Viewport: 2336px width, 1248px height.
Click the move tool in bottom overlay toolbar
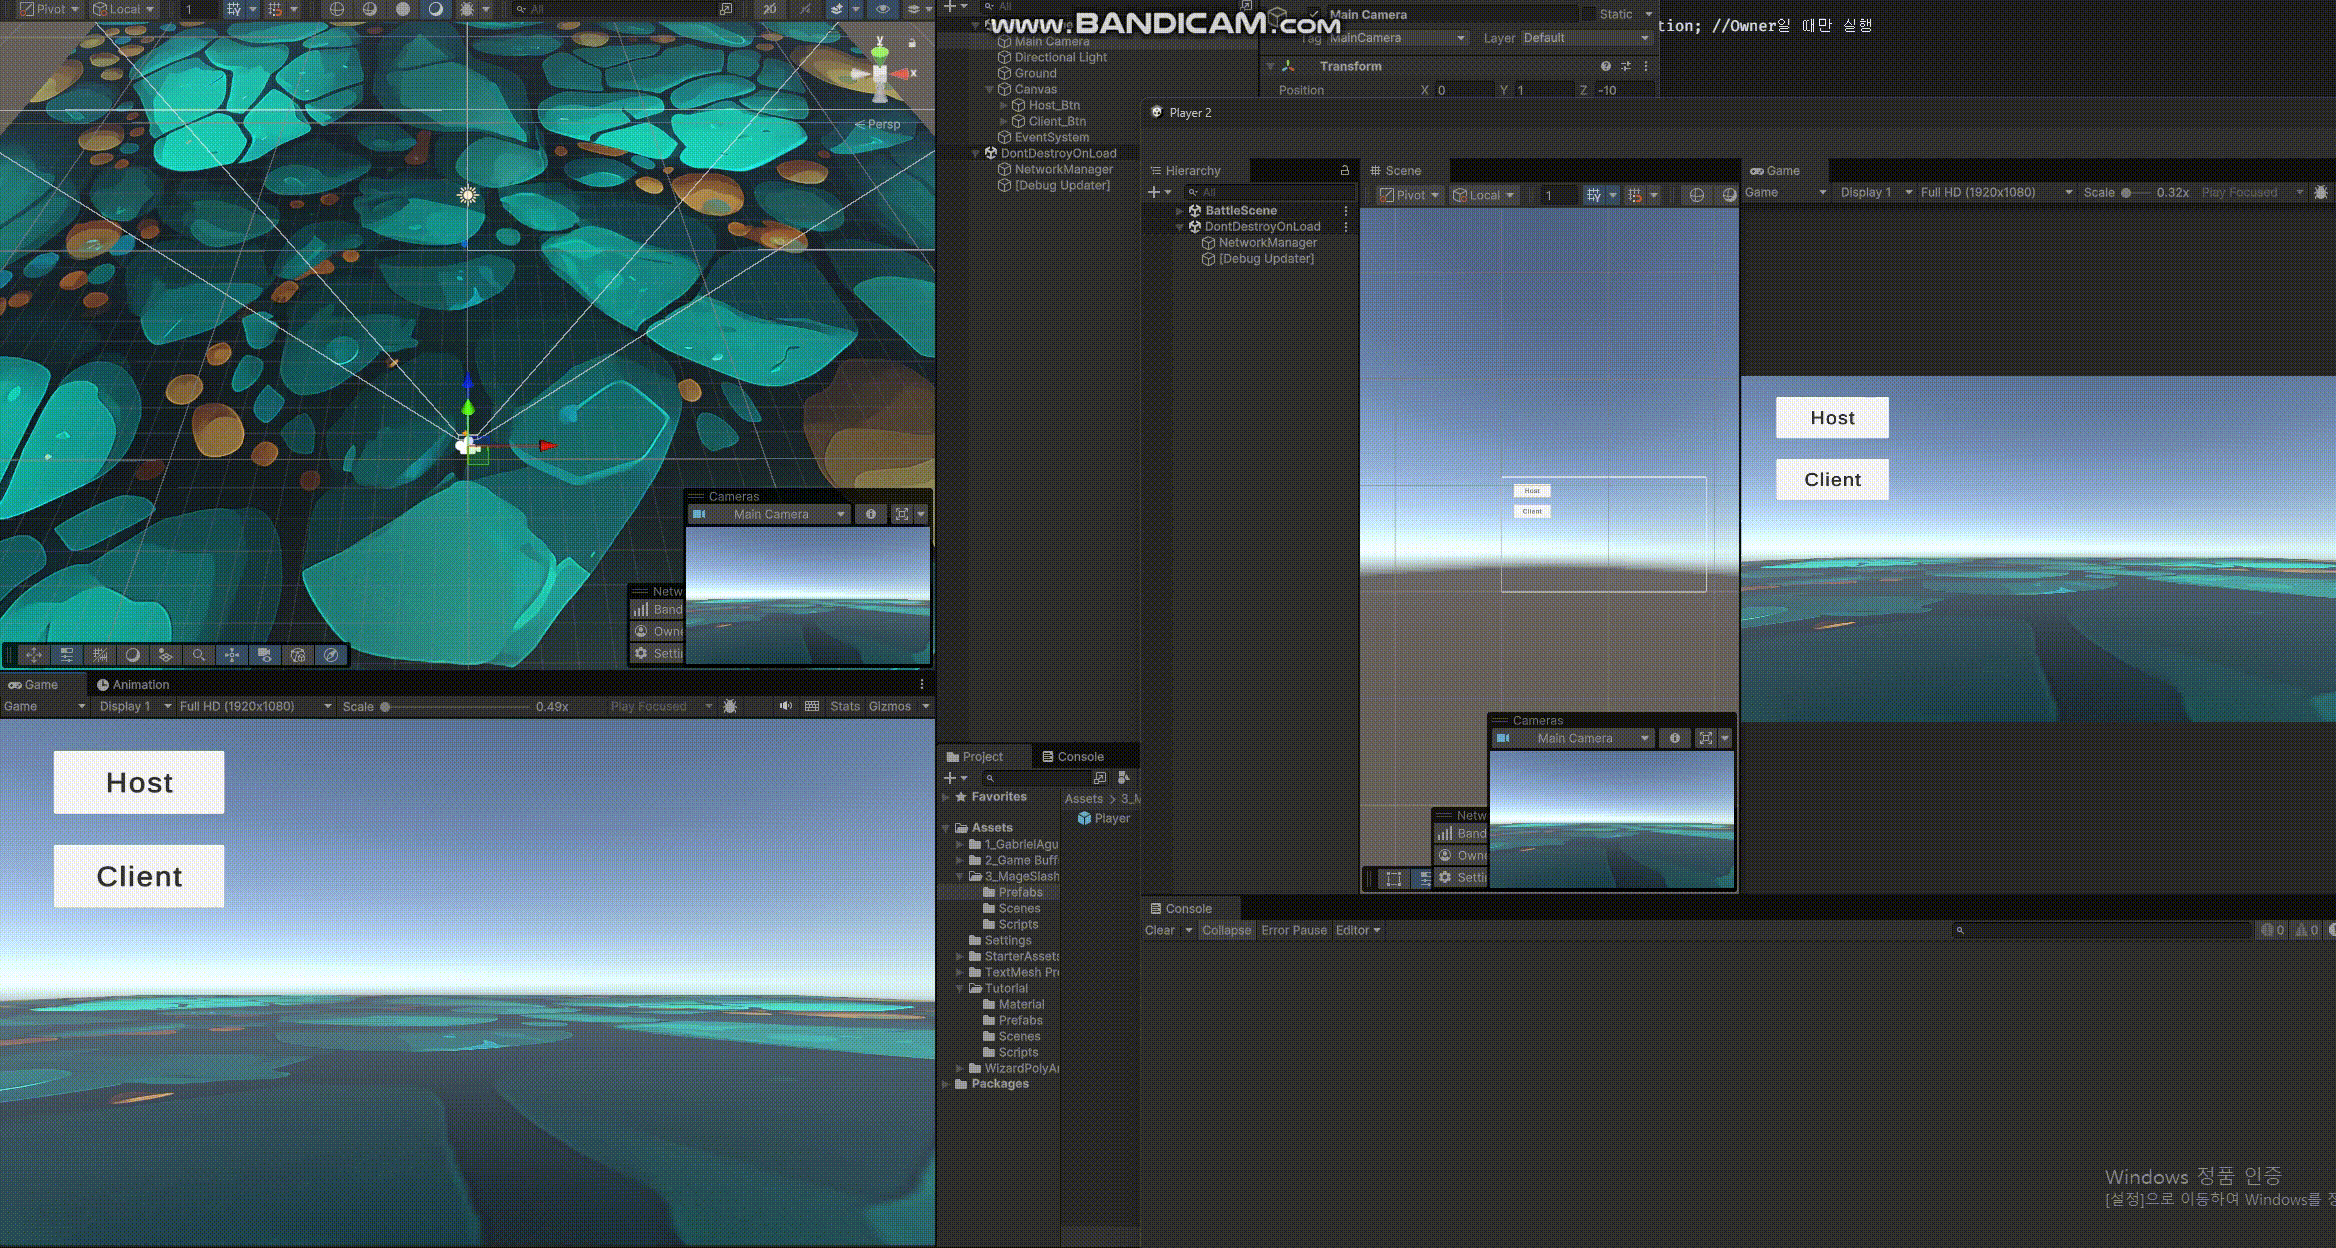click(34, 655)
